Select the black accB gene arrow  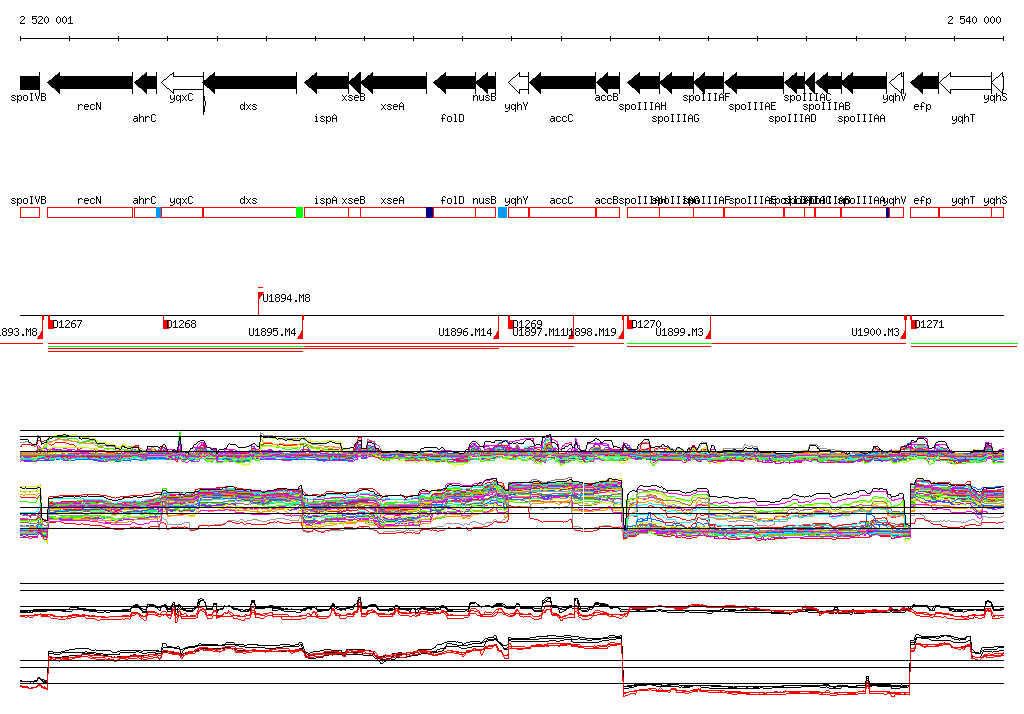pos(608,82)
